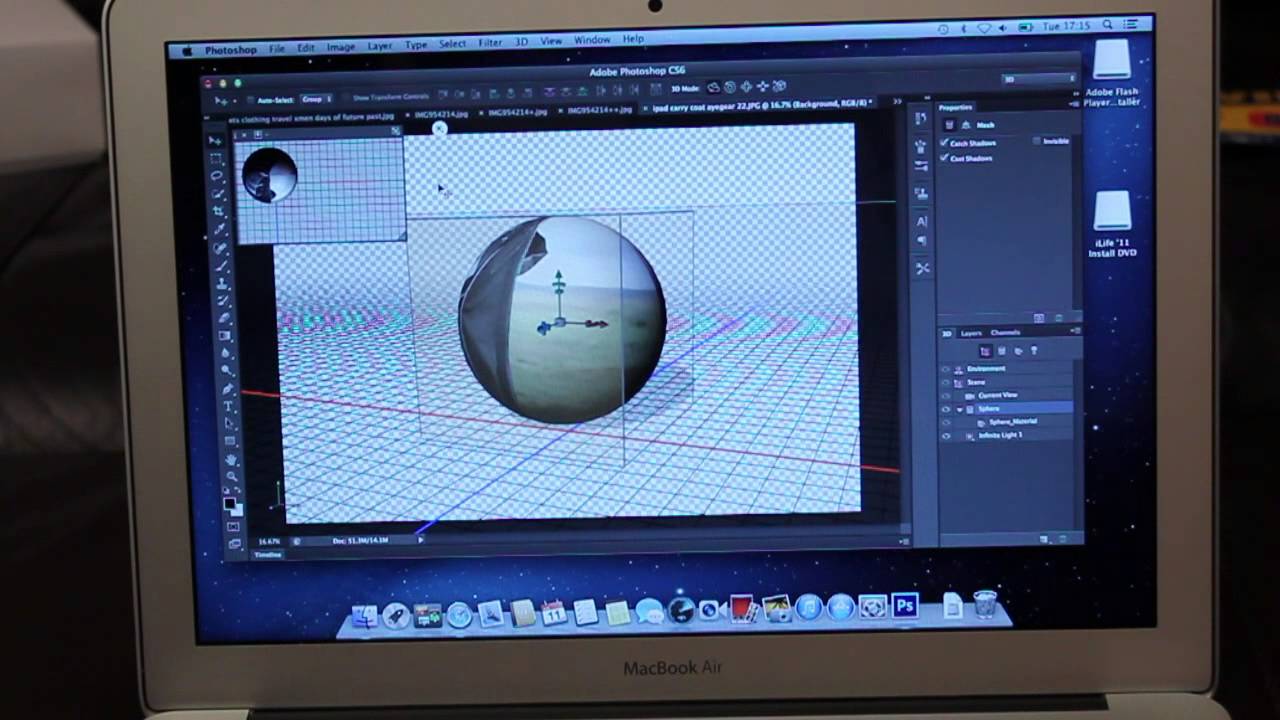
Task: Open the 3D panel options menu
Action: (1075, 330)
